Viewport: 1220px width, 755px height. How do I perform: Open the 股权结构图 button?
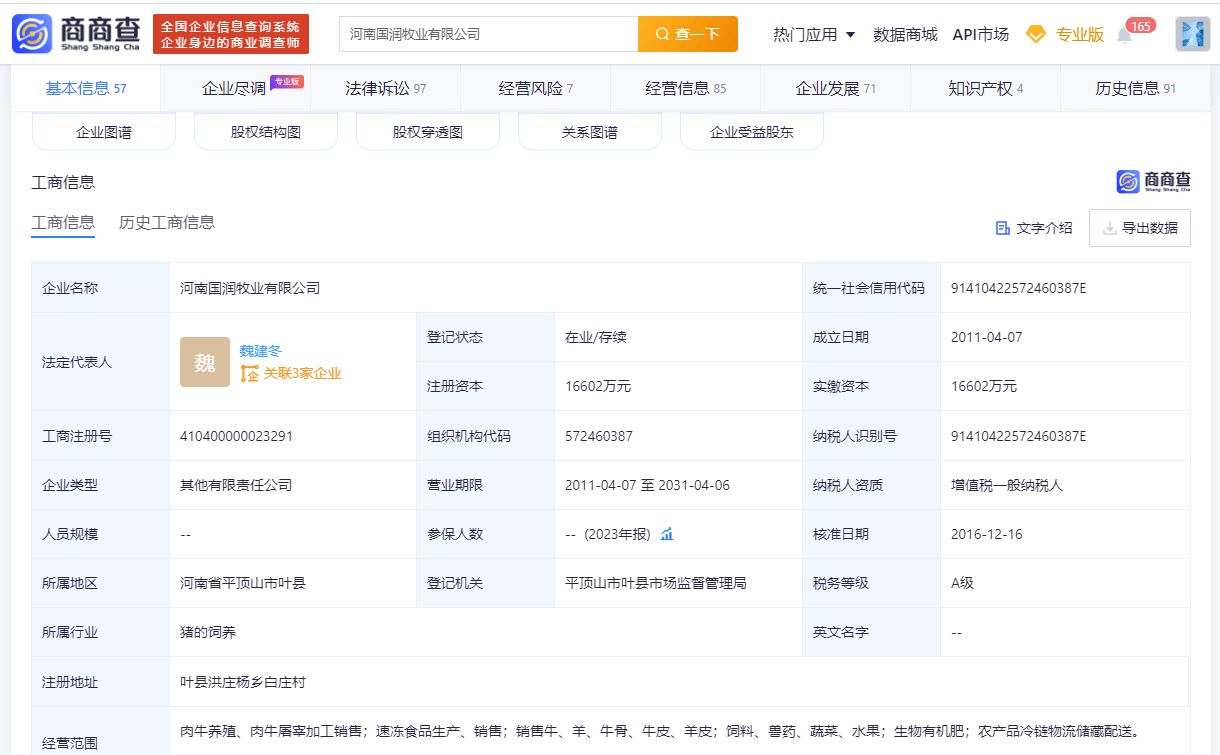[x=266, y=132]
